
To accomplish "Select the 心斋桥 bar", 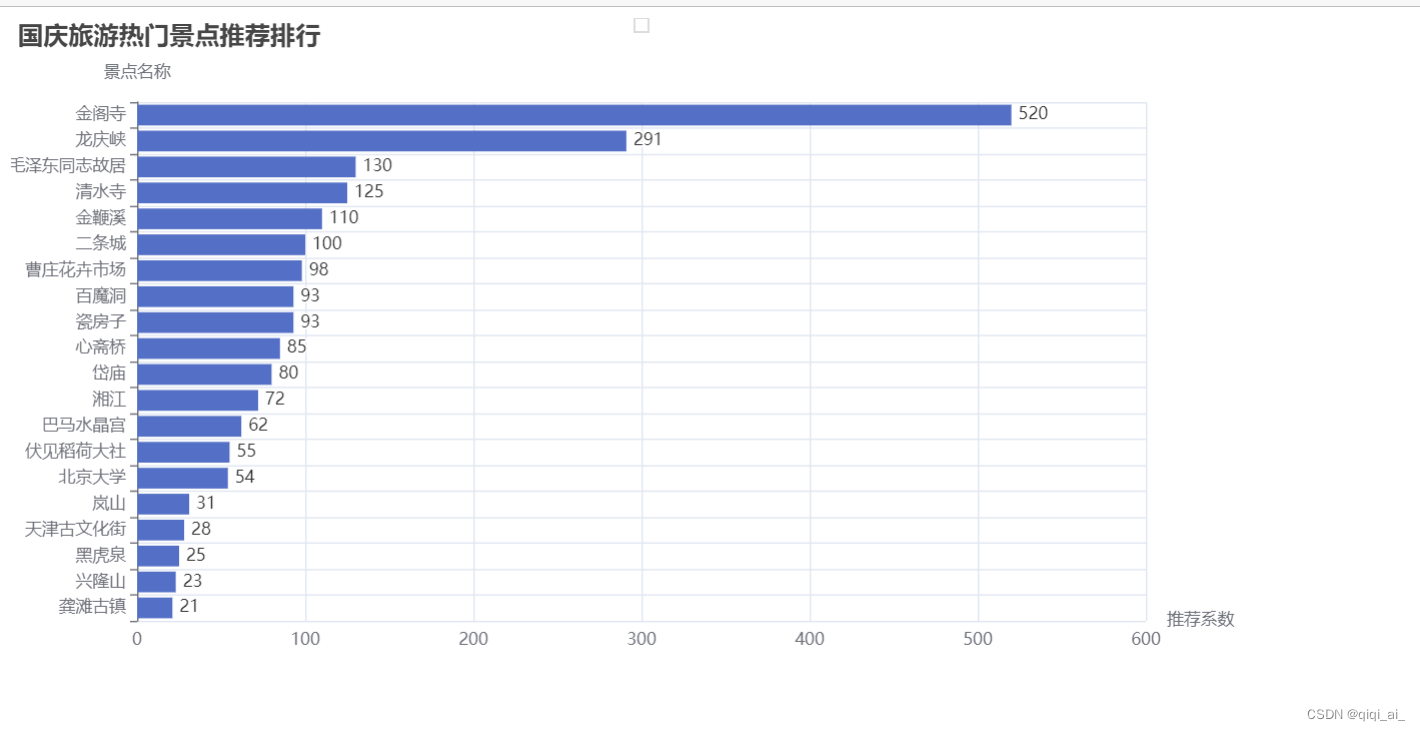I will pyautogui.click(x=208, y=348).
